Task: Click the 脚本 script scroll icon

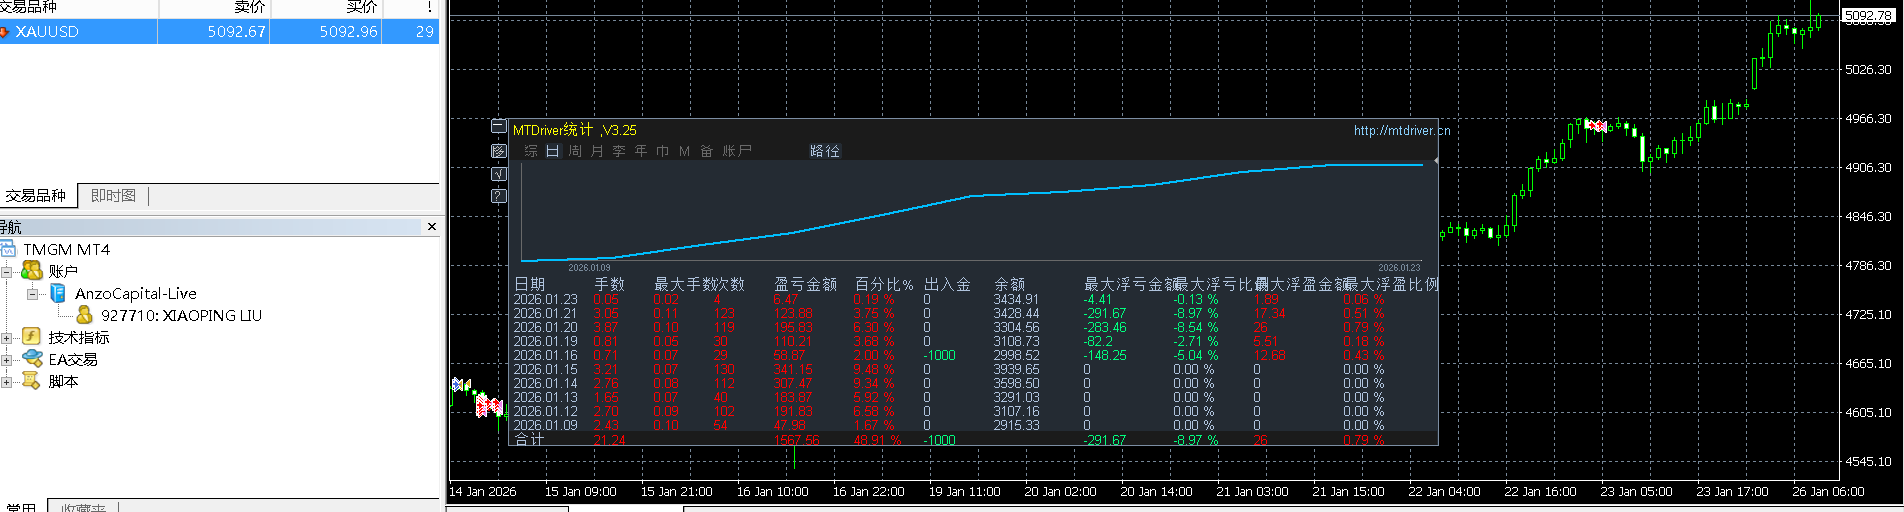Action: coord(31,381)
